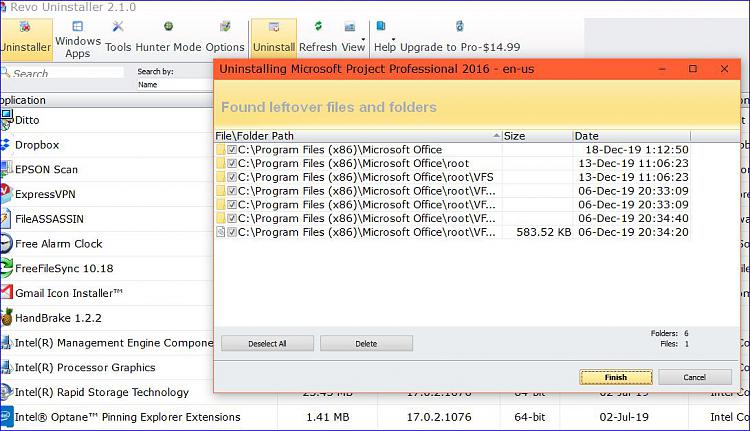
Task: Select Dropbox in application list
Action: click(106, 144)
